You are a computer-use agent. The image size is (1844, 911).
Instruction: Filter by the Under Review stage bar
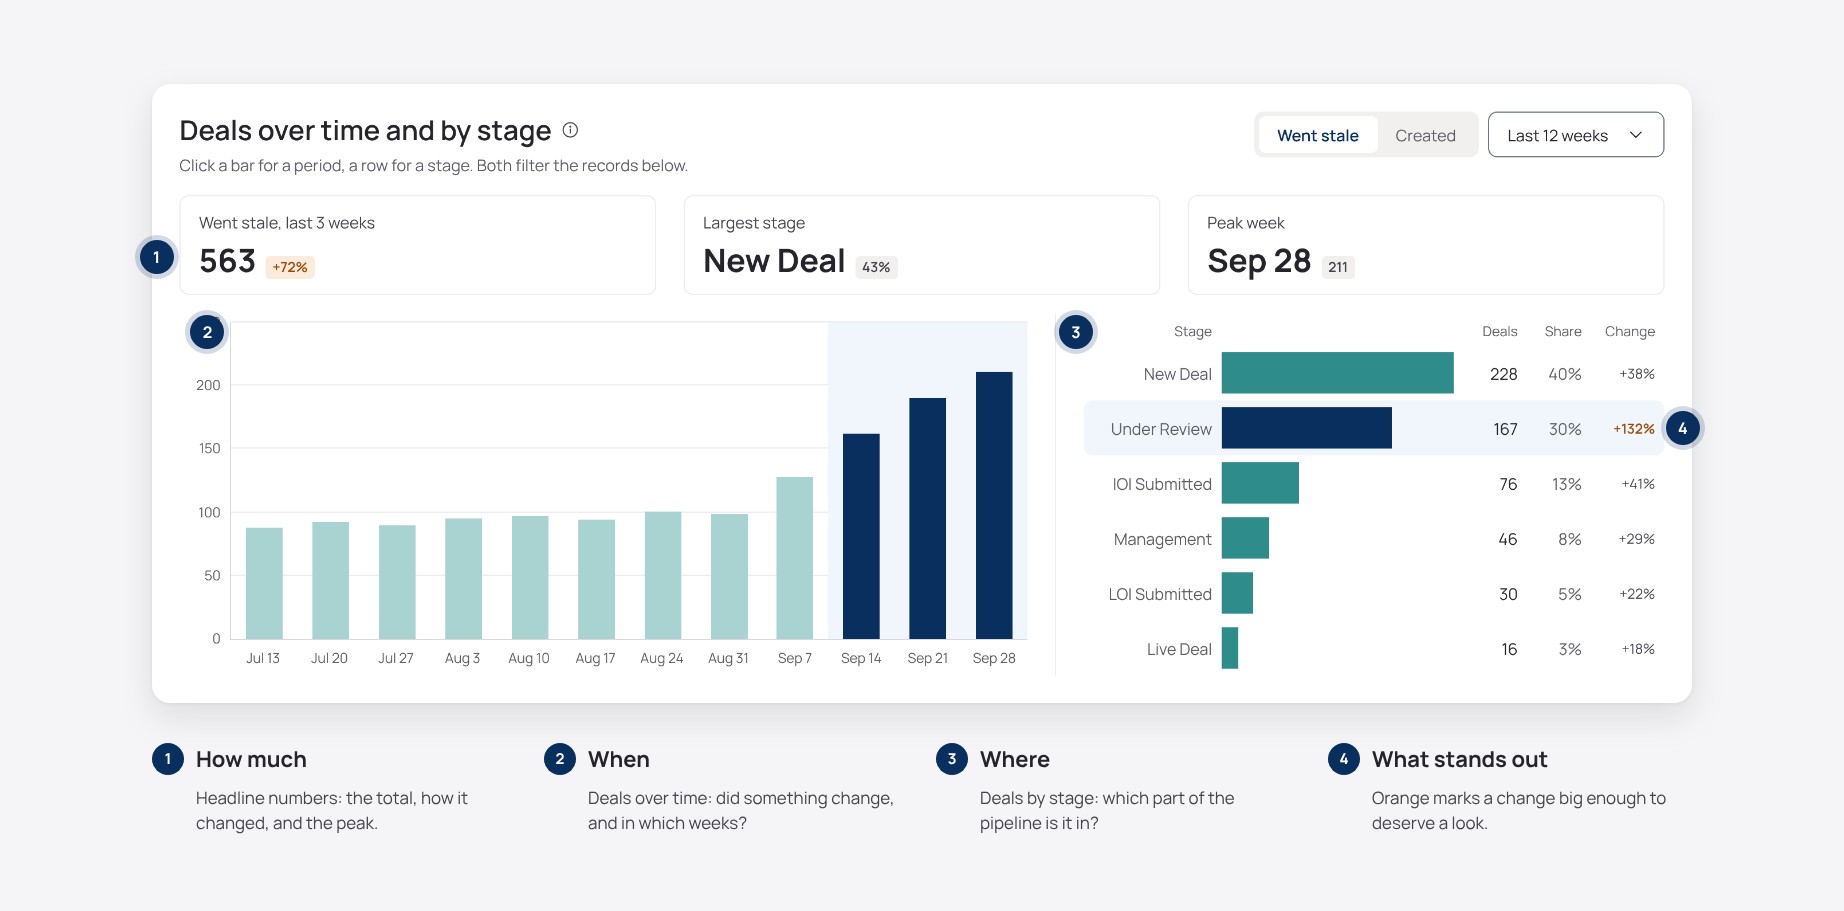pyautogui.click(x=1307, y=428)
